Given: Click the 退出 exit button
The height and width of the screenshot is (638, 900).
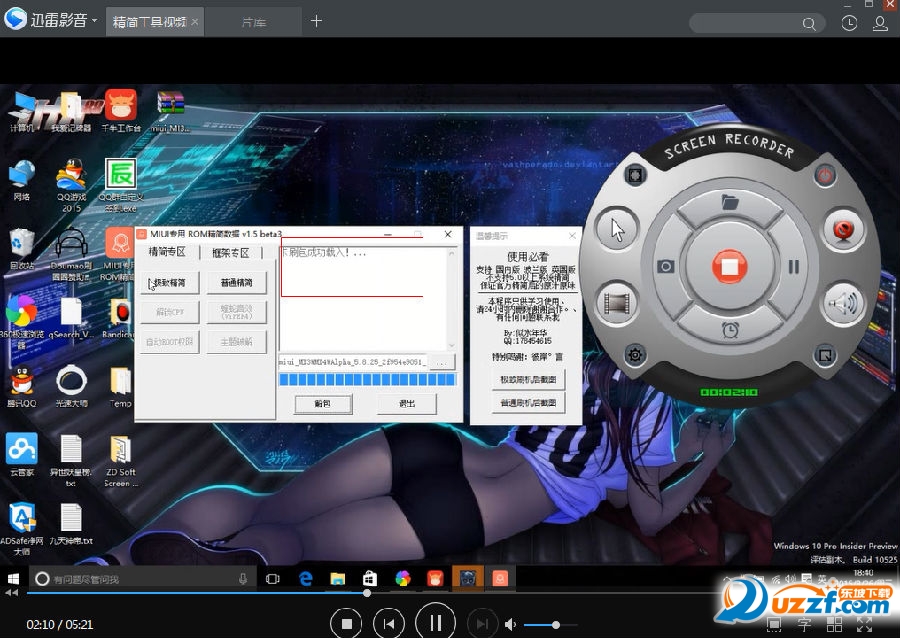Looking at the screenshot, I should click(x=406, y=404).
